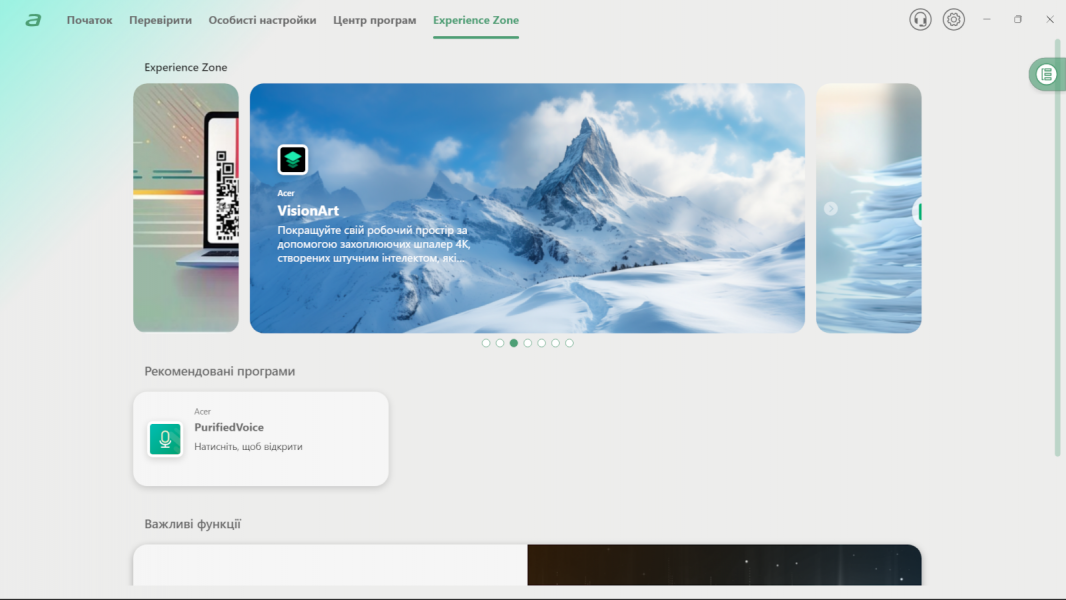This screenshot has width=1066, height=600.
Task: Open the floating document panel icon on right edge
Action: point(1046,74)
